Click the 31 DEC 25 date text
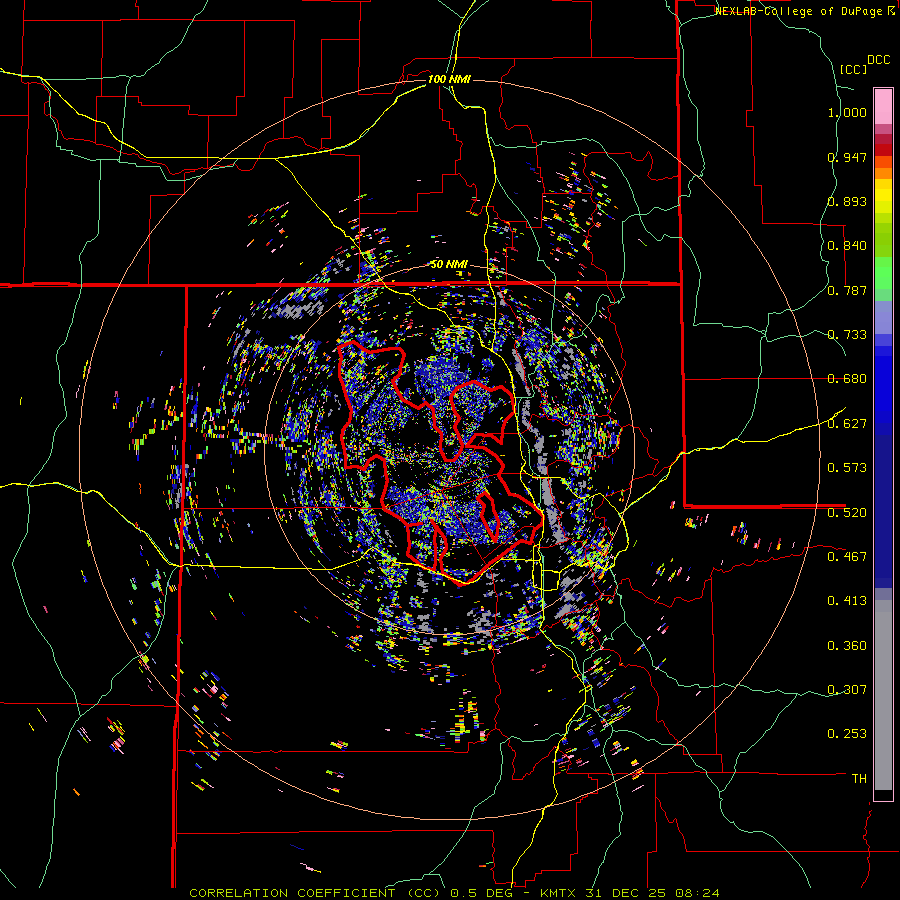 tap(627, 893)
